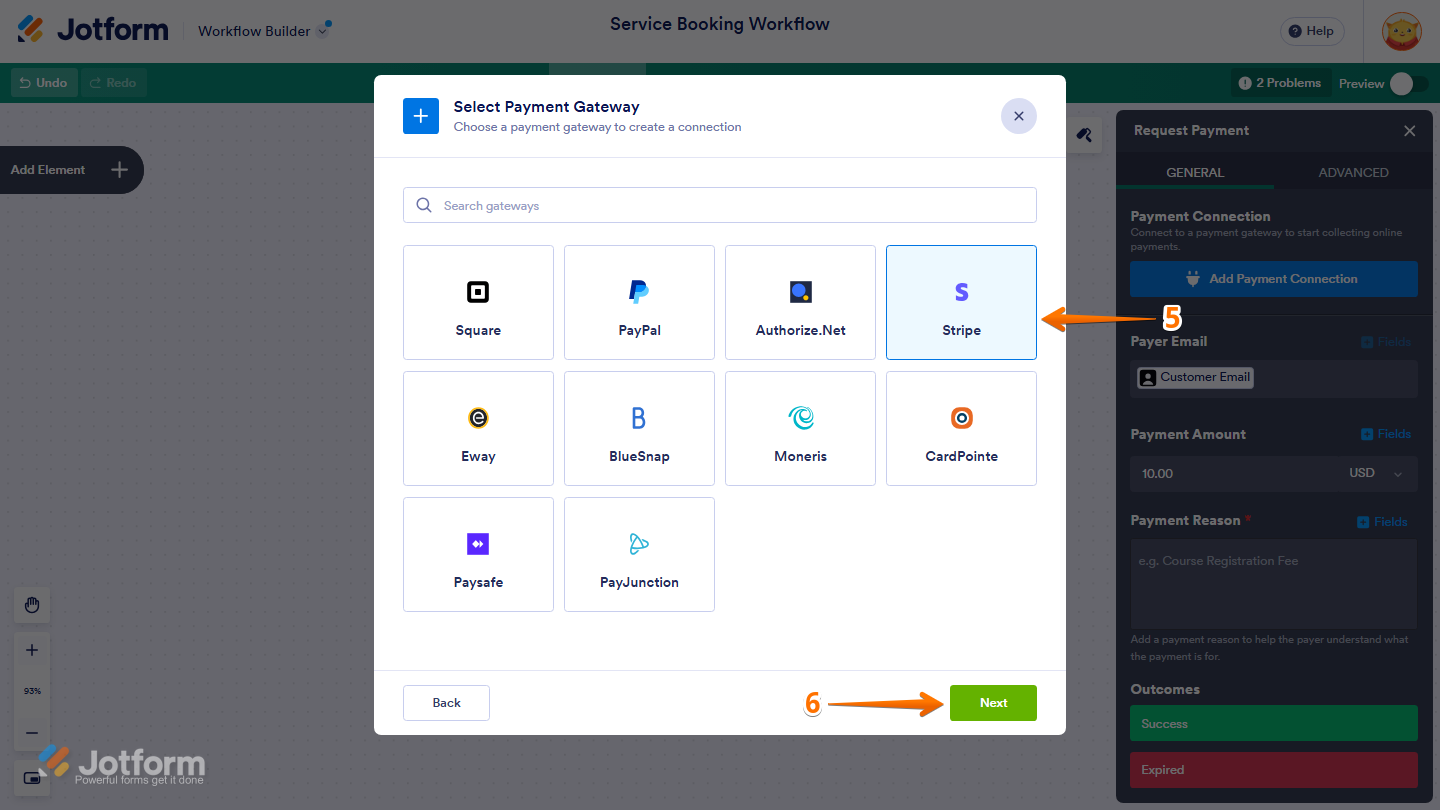Open the 2 Problems indicator
The image size is (1440, 810).
pos(1279,83)
